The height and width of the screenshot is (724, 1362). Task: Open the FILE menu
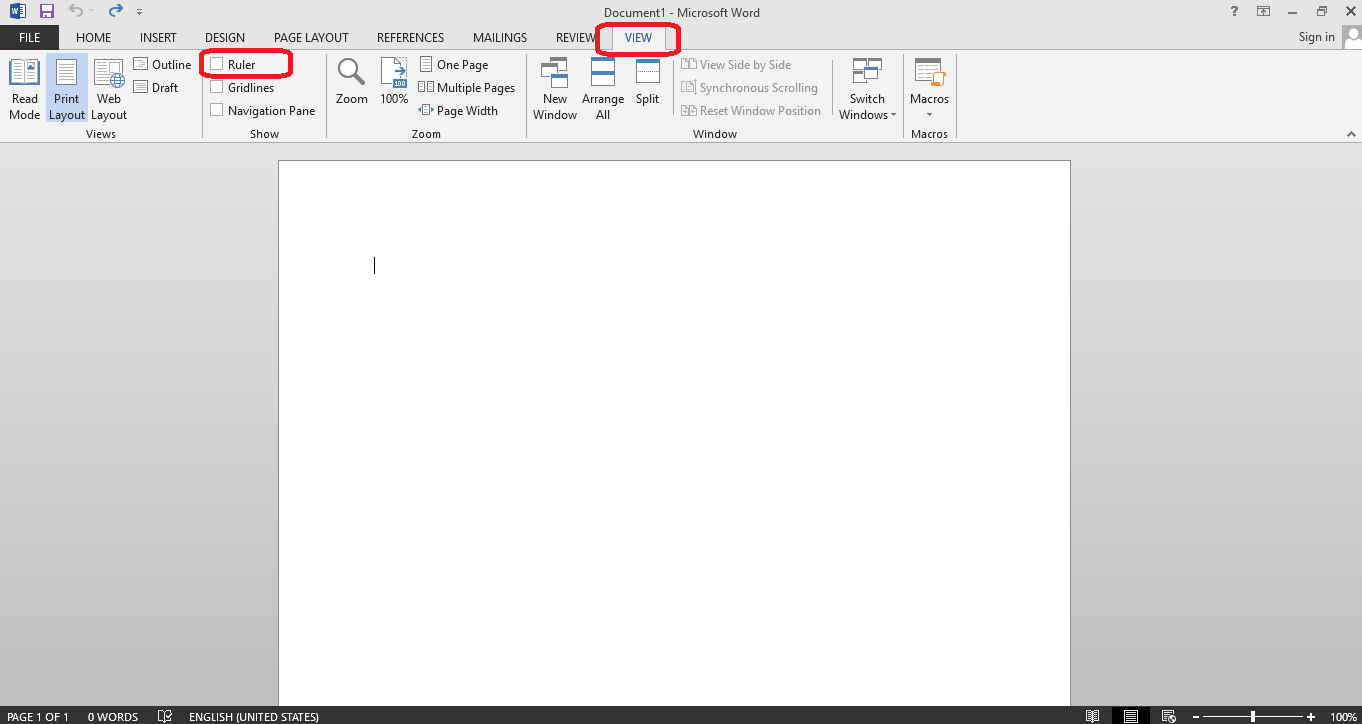29,37
